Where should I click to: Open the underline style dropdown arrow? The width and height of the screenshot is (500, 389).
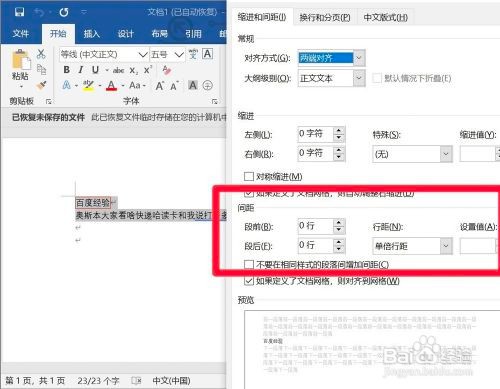click(x=107, y=70)
